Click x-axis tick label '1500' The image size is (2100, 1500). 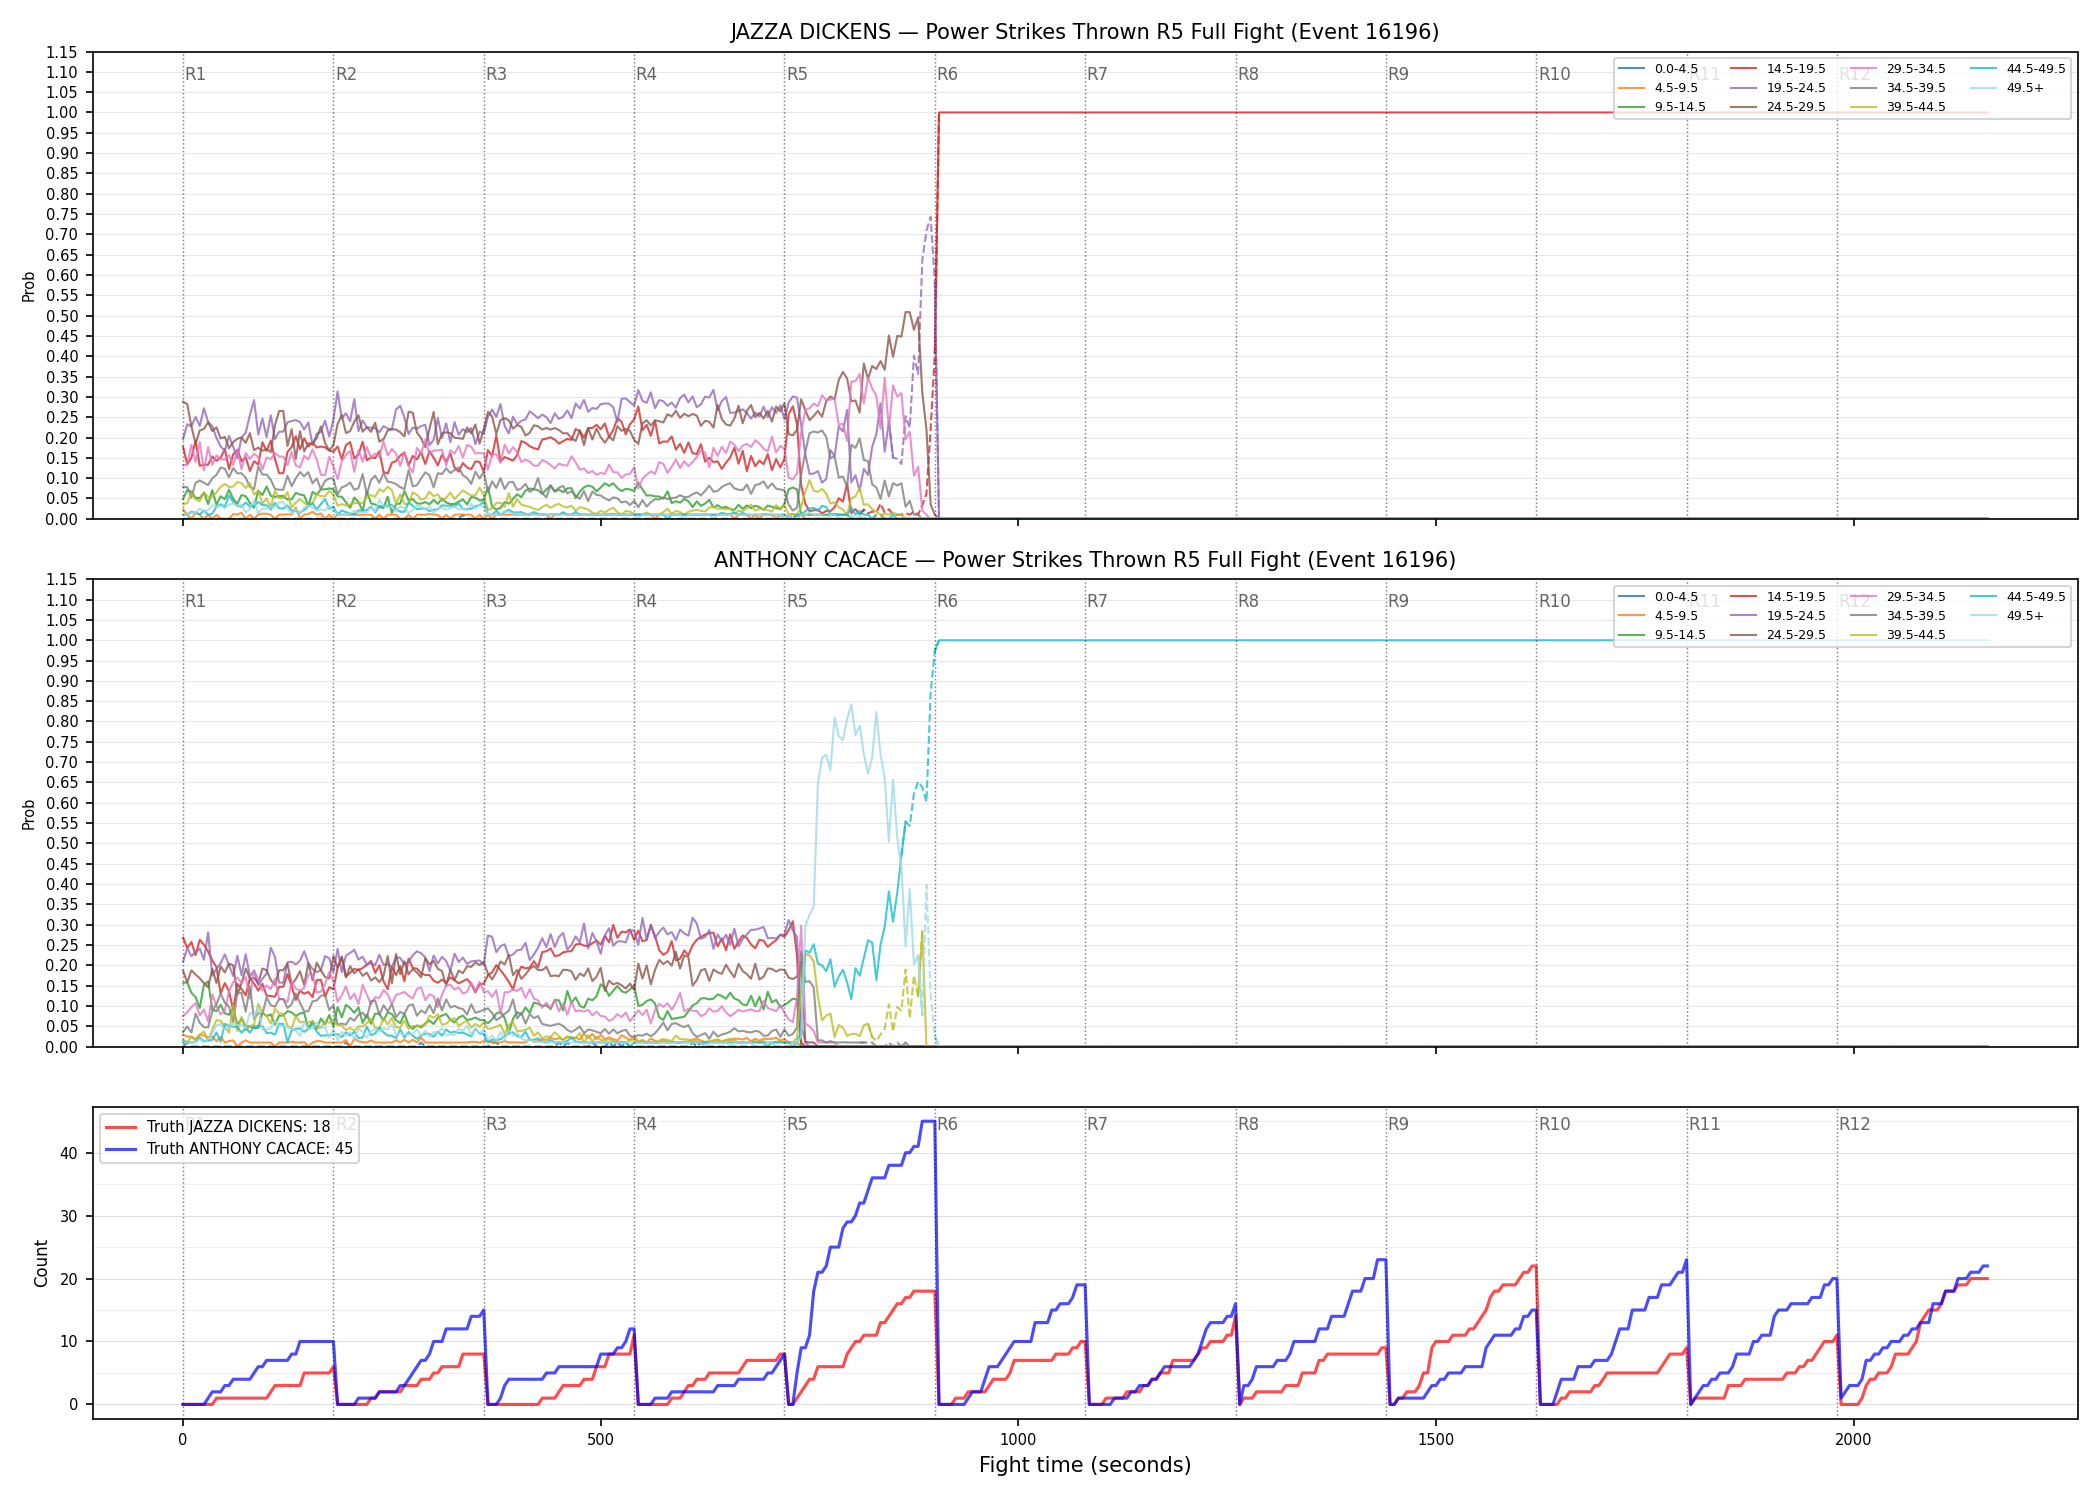[1436, 1440]
